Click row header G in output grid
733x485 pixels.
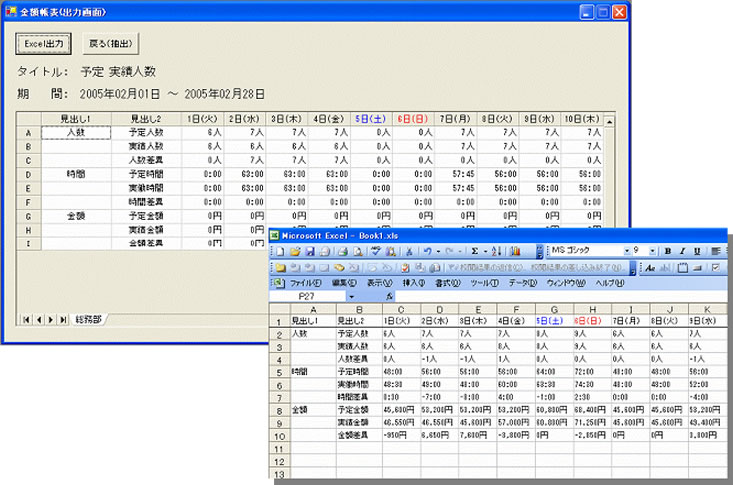tap(29, 217)
